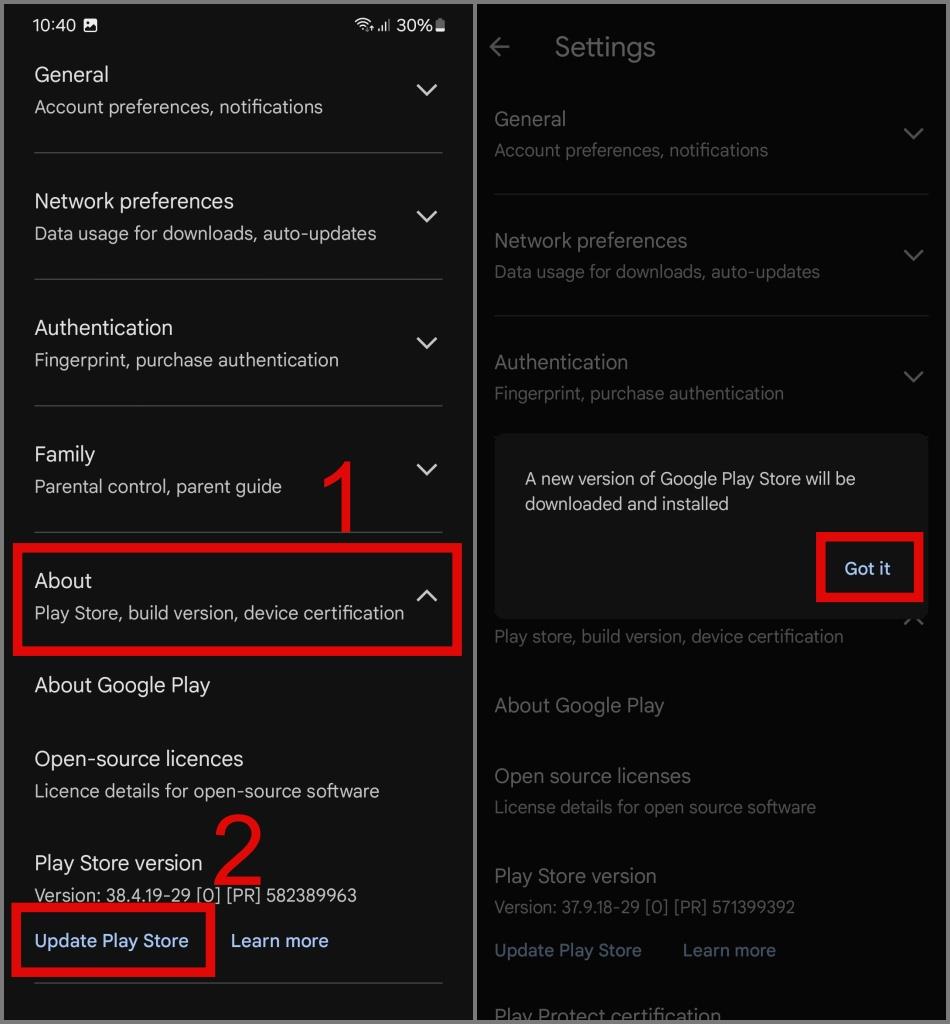Open Open source licenses on right screen
Viewport: 950px width, 1024px height.
pos(655,791)
